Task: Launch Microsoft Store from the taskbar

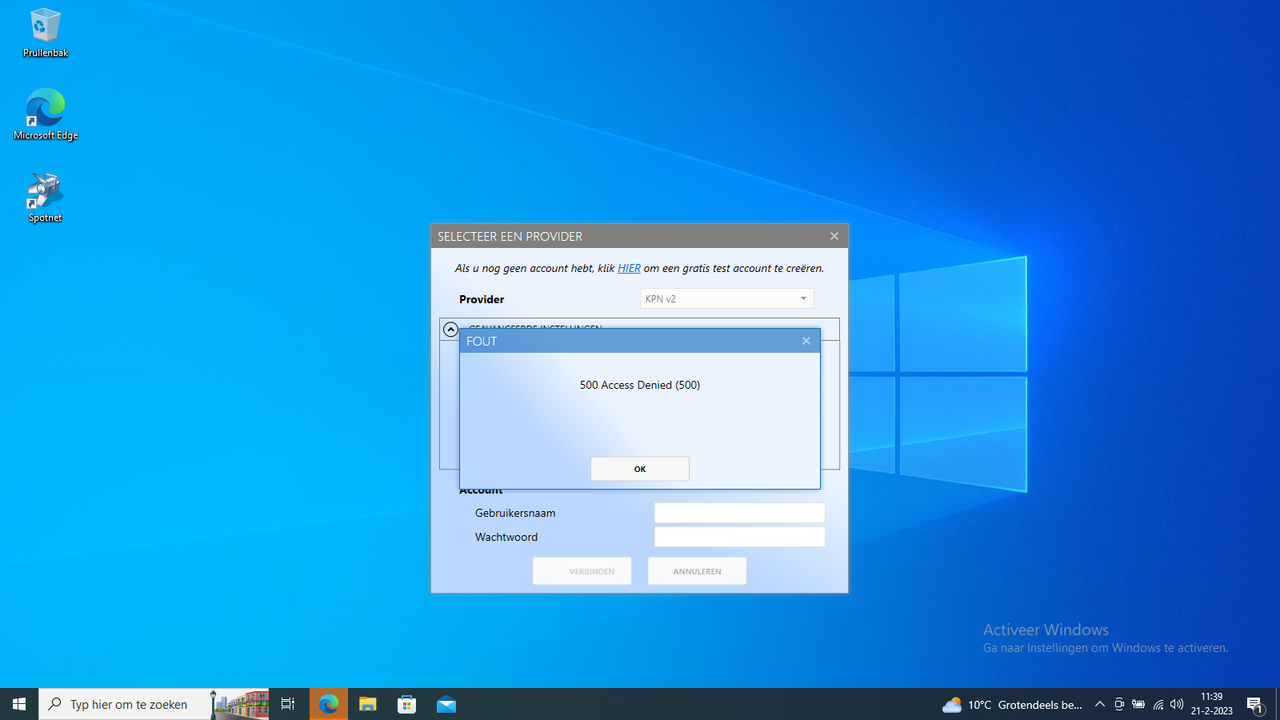Action: (x=407, y=704)
